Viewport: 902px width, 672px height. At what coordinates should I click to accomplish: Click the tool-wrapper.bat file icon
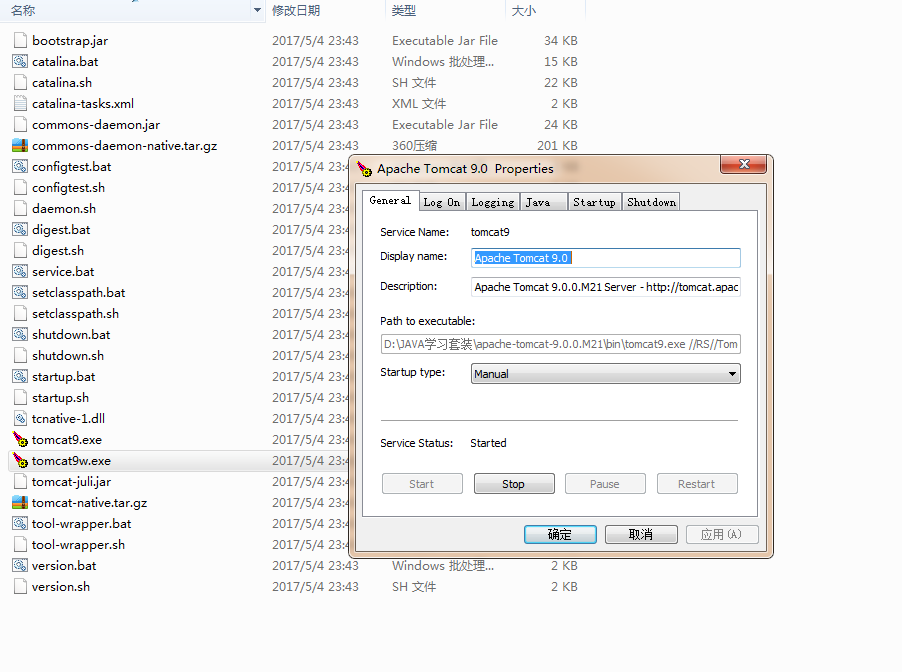click(20, 524)
